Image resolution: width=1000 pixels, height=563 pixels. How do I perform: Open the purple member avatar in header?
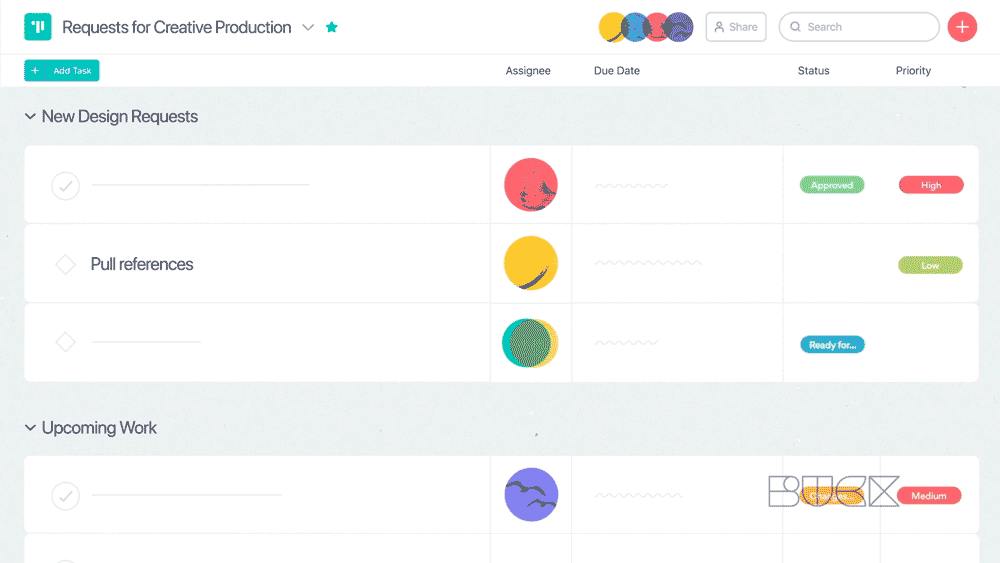[680, 27]
